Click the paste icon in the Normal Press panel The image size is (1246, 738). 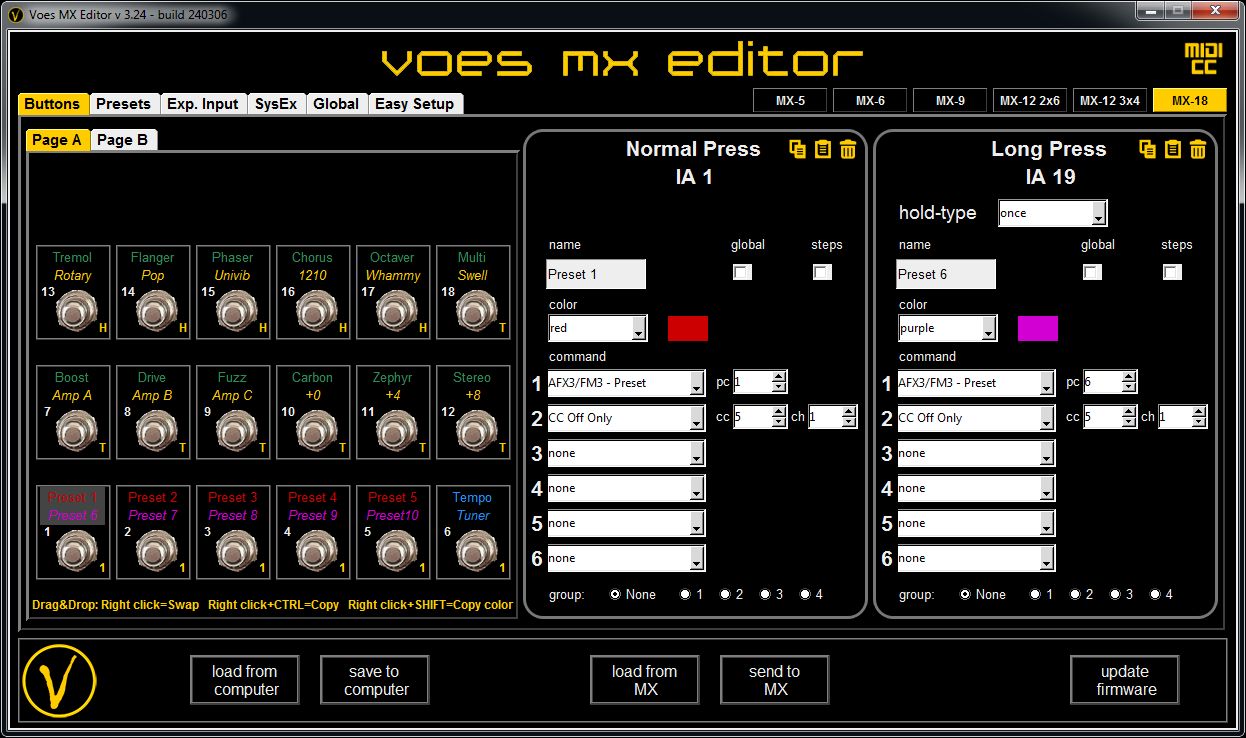click(x=822, y=149)
